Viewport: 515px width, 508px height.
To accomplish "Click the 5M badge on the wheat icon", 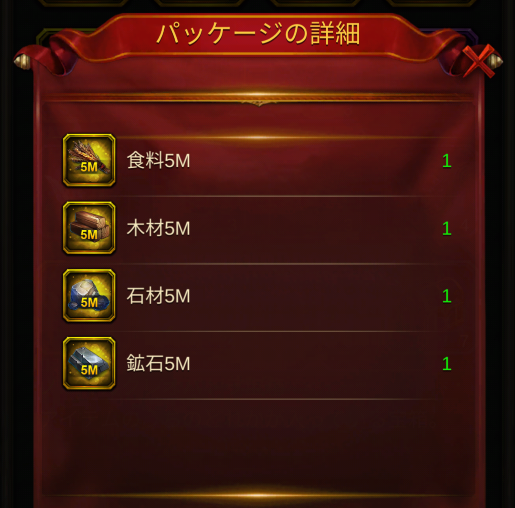I will click(x=89, y=167).
